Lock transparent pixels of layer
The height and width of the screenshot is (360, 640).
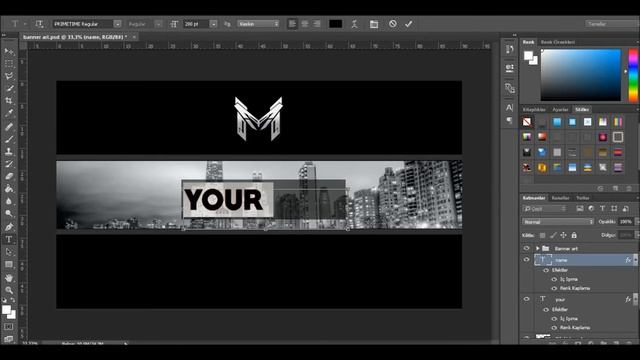(542, 235)
